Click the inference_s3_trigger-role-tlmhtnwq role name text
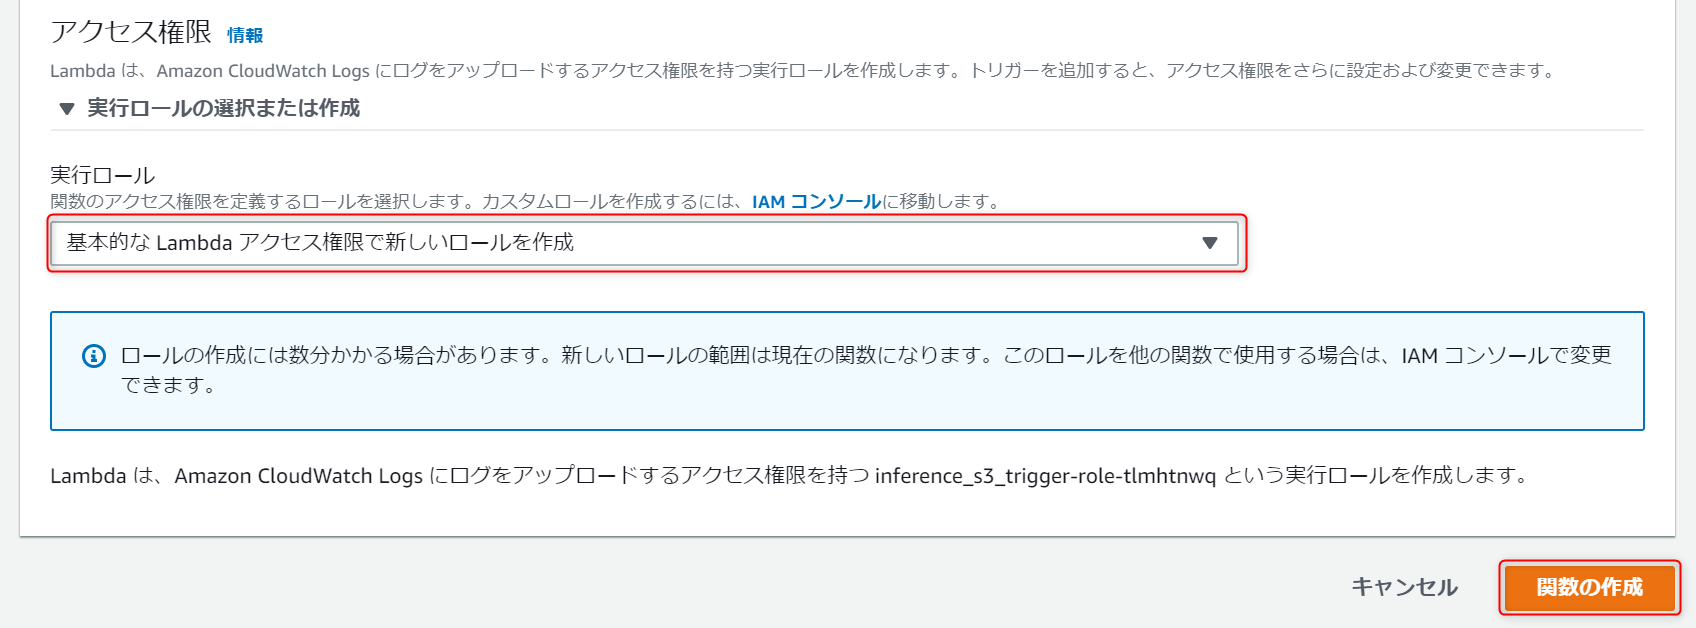Screen dimensions: 1696x628 [x=1045, y=476]
